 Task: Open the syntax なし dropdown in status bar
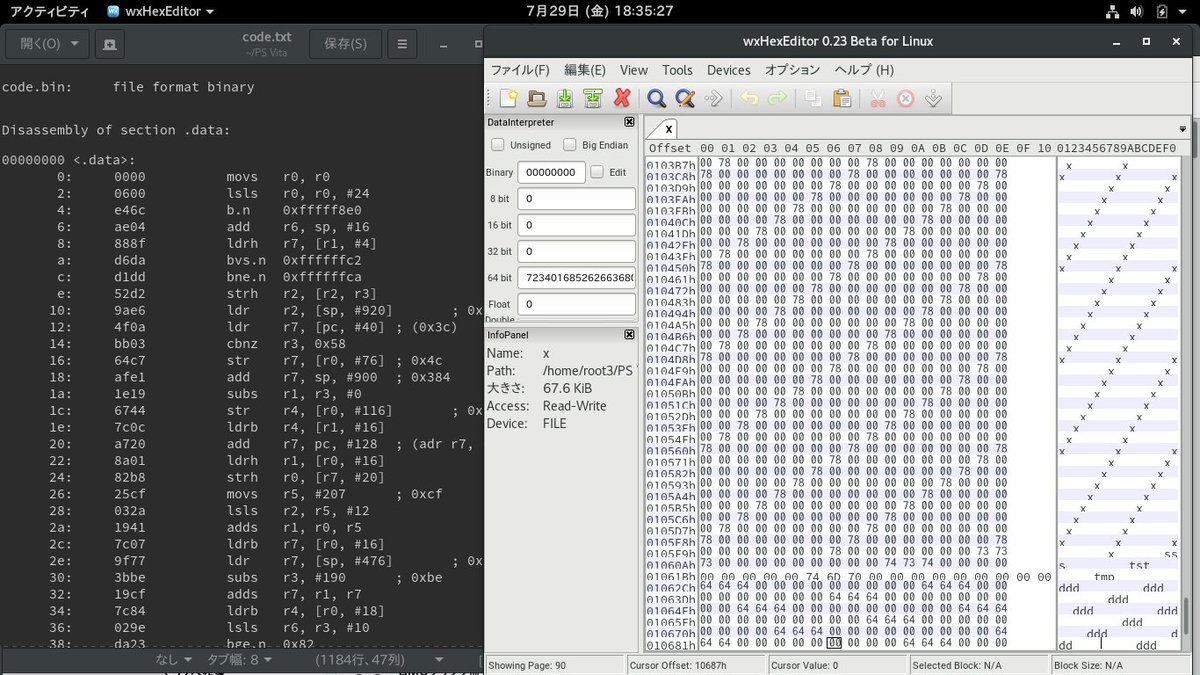(x=174, y=660)
